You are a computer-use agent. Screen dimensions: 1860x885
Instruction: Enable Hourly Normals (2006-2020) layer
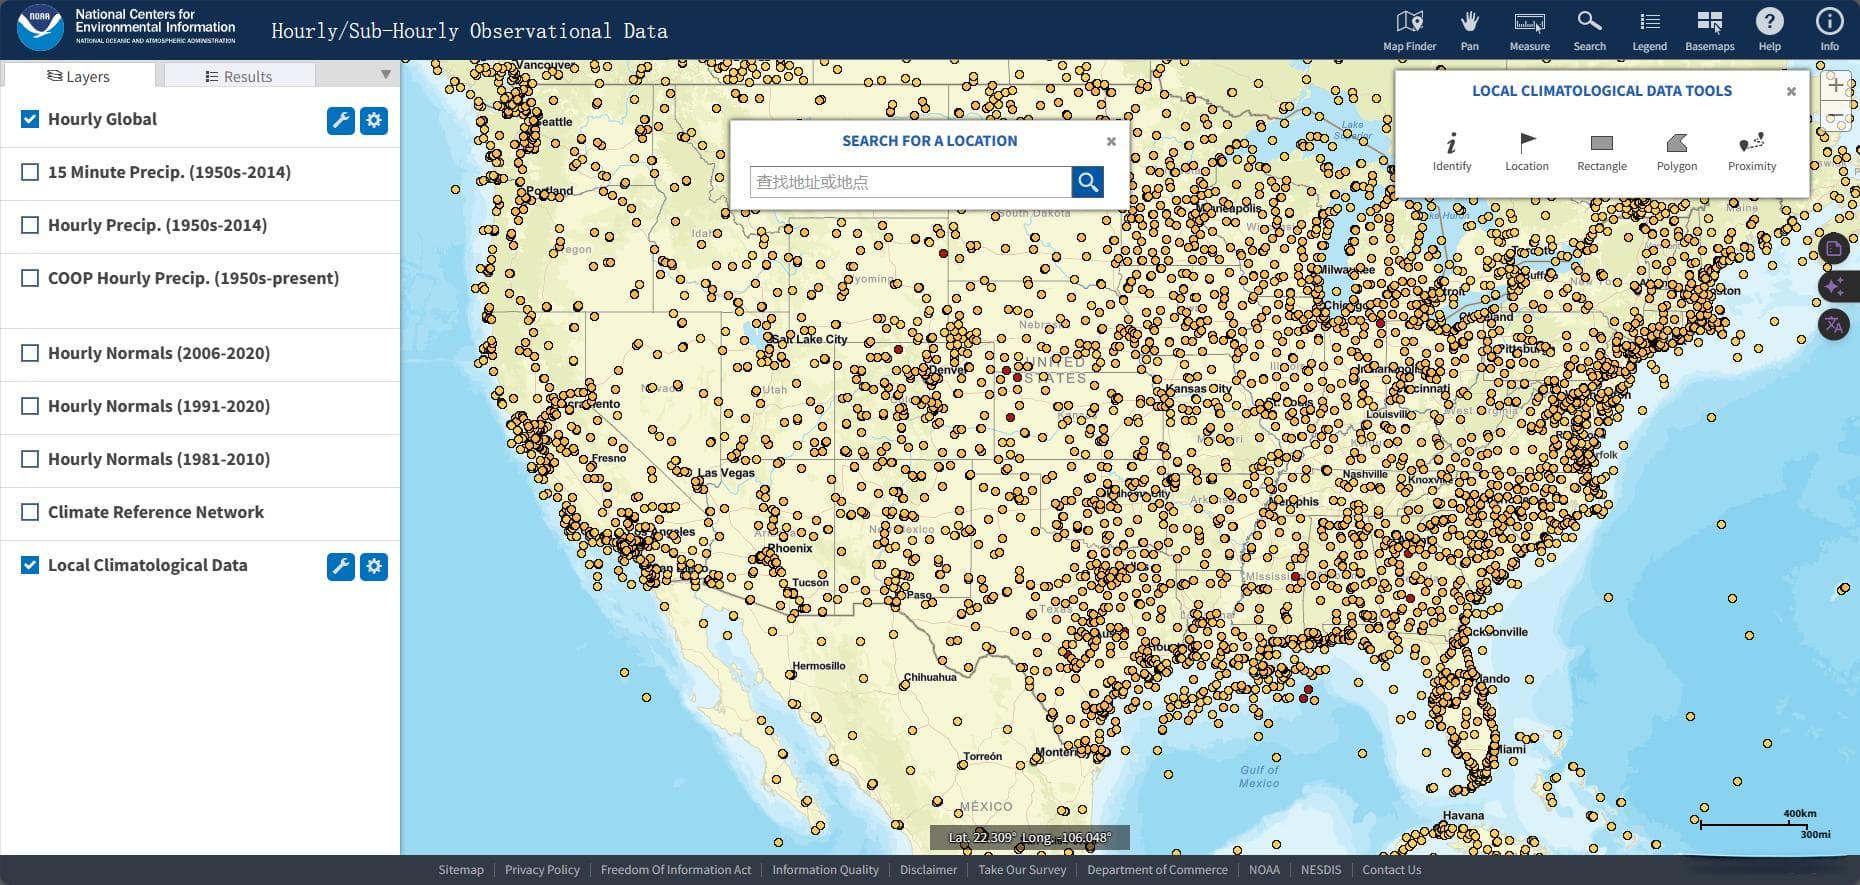click(30, 353)
